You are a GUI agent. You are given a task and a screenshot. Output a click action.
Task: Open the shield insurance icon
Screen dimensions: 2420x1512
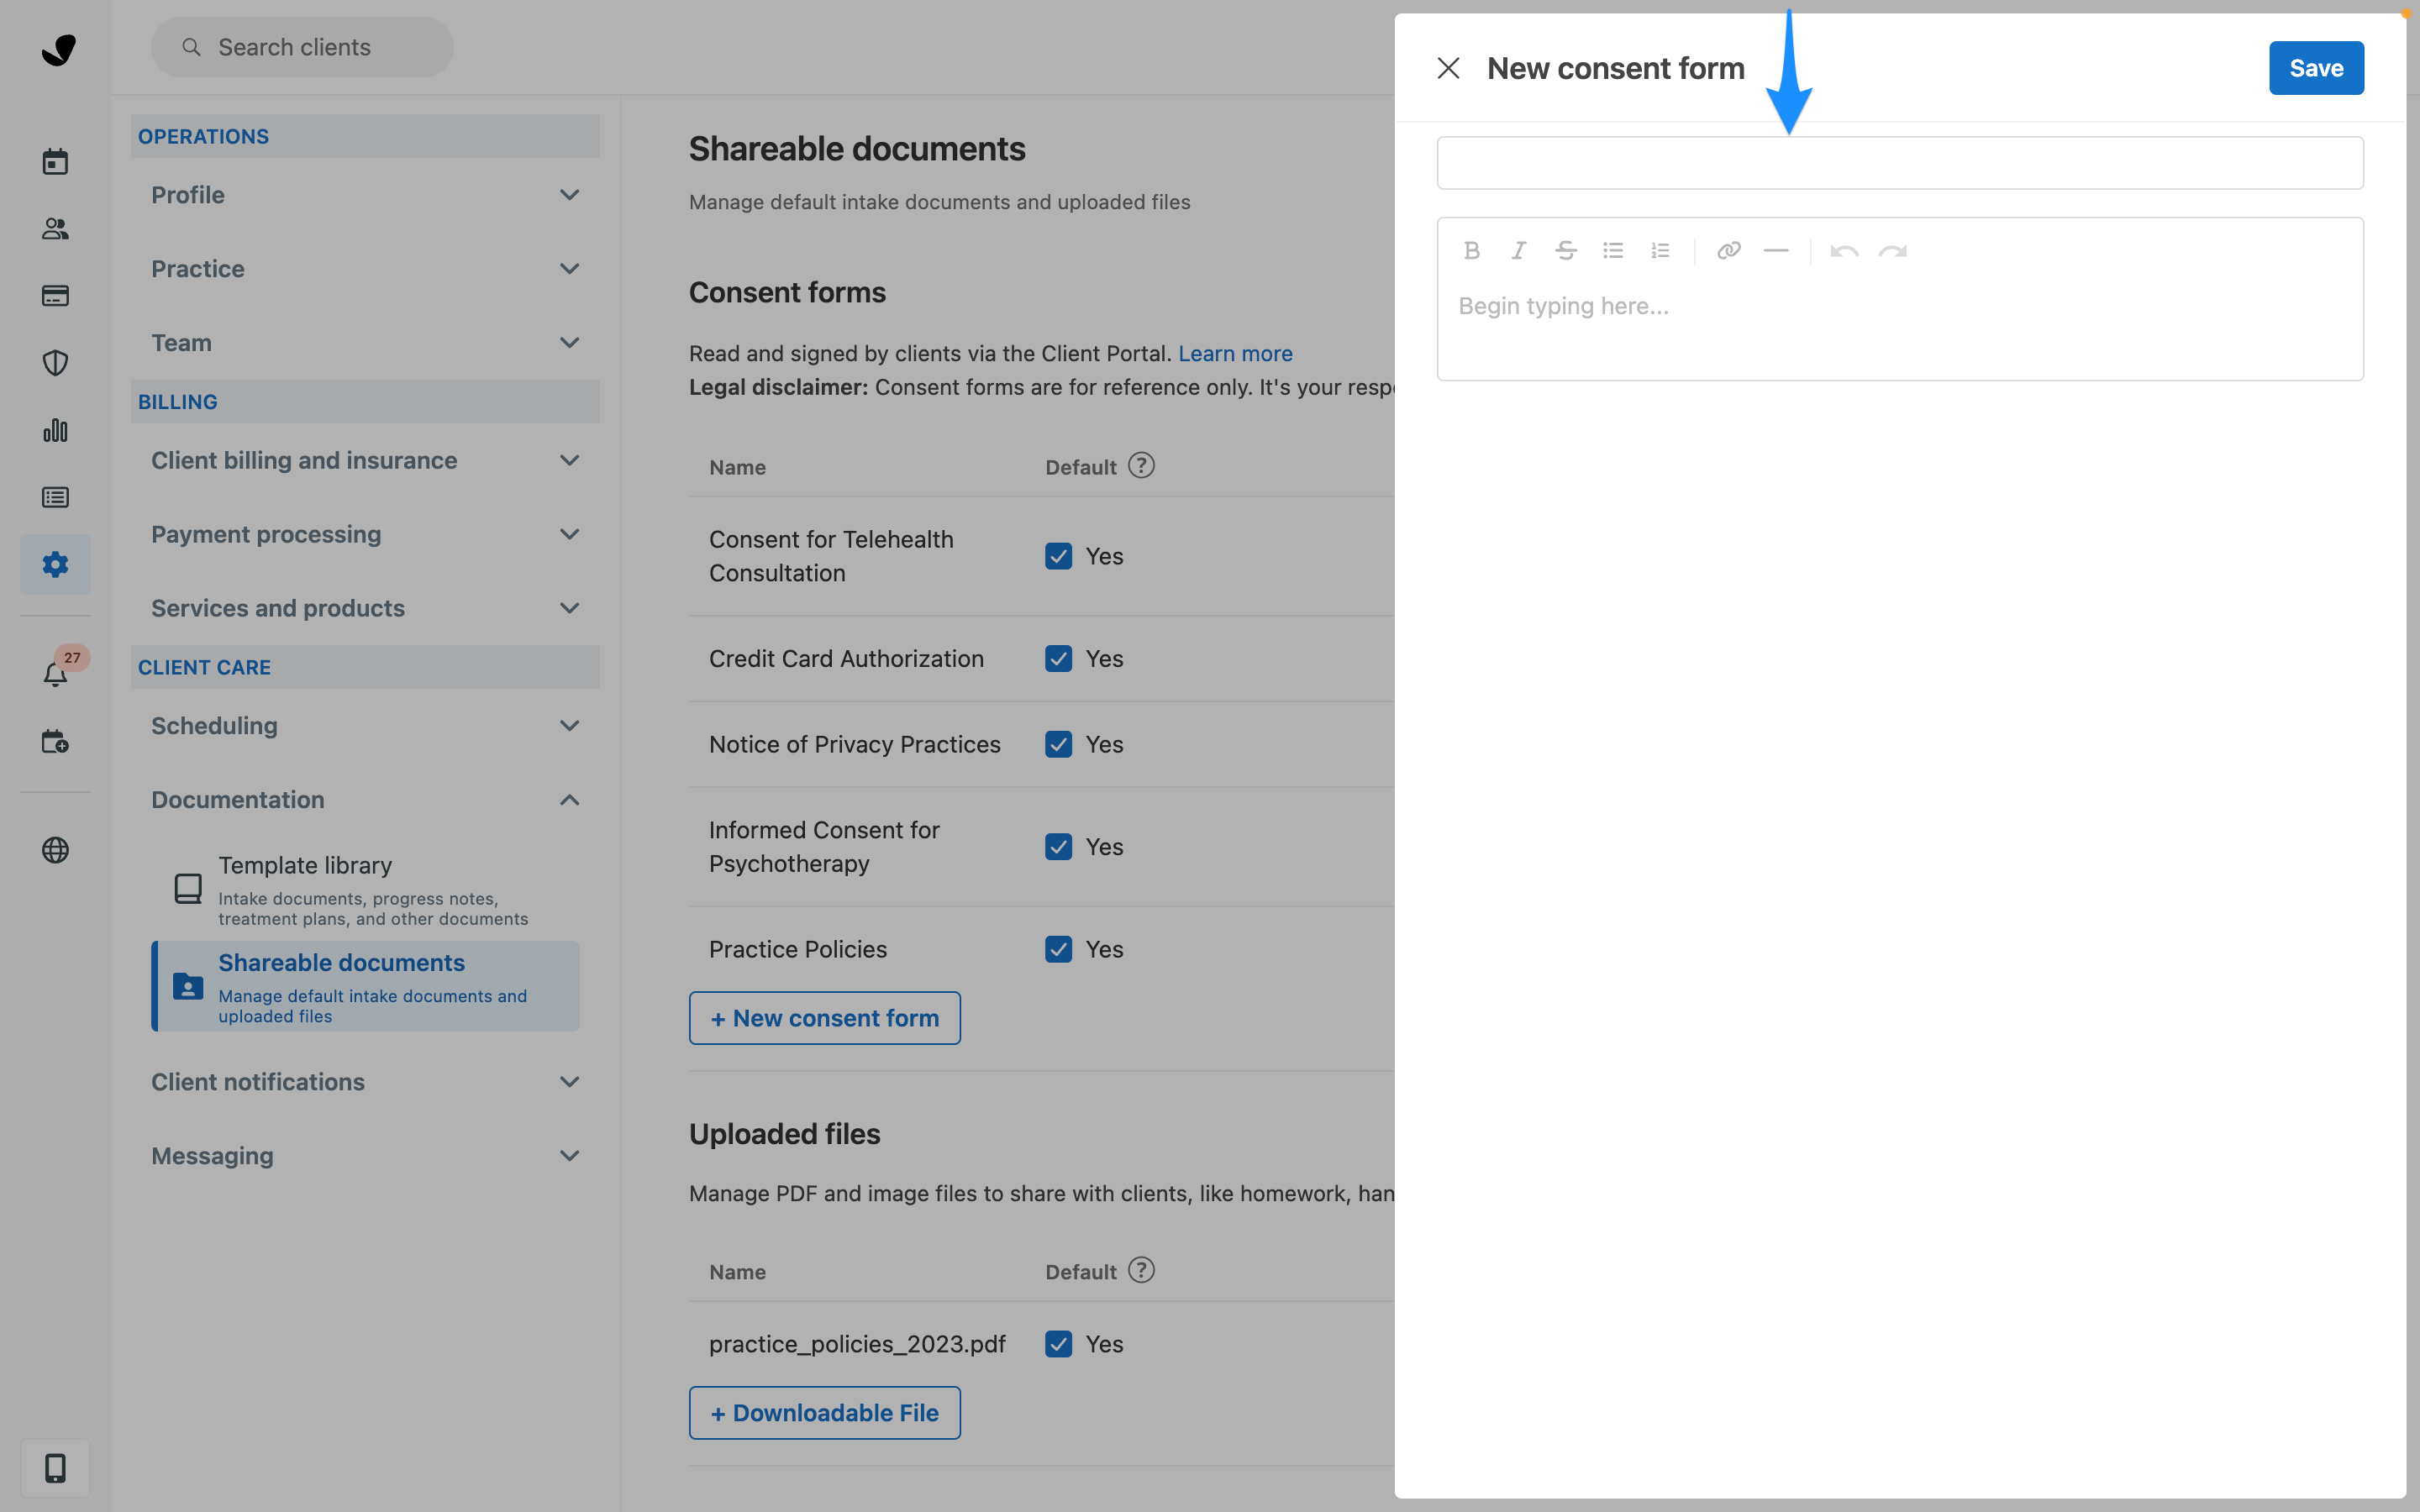(55, 363)
